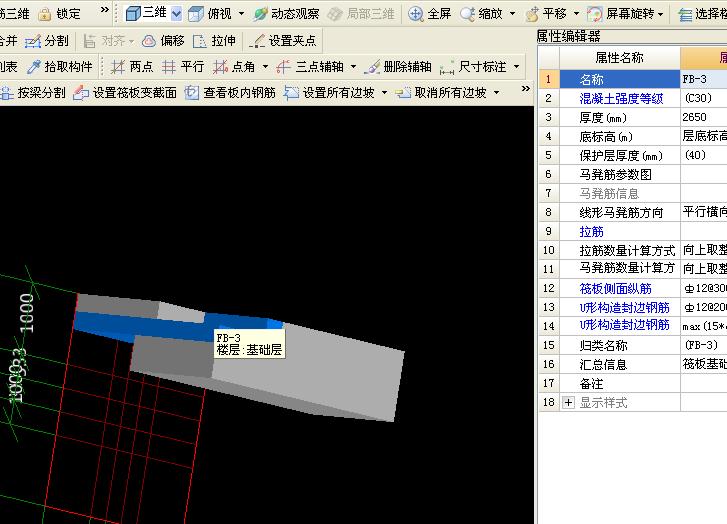Edit the FB-3 name value field
The width and height of the screenshot is (727, 524).
pyautogui.click(x=703, y=79)
